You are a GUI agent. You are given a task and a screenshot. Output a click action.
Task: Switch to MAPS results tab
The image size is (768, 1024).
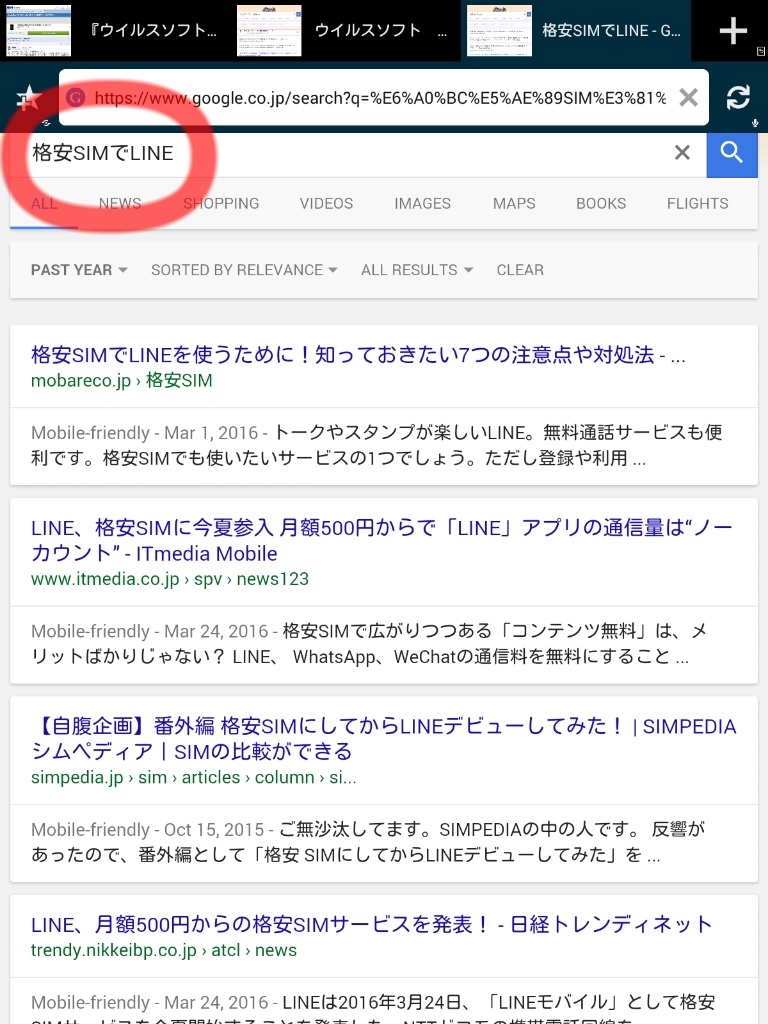[x=514, y=204]
